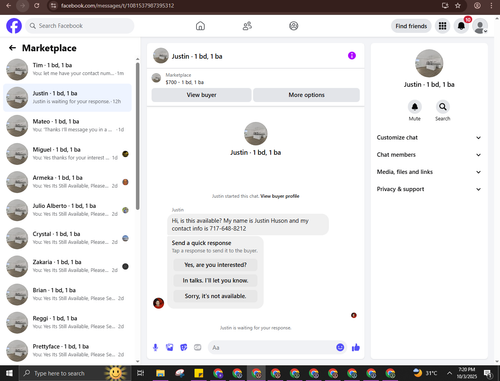This screenshot has width=500, height=381.
Task: Open the emoji picker in message box
Action: [x=340, y=347]
